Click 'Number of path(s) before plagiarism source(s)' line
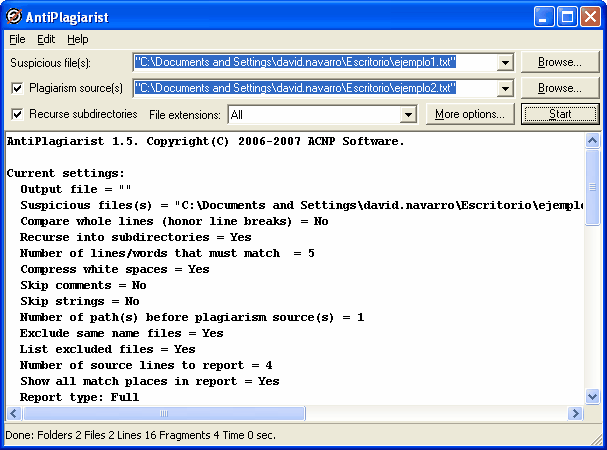Screen dimensions: 607x450 [x=192, y=318]
